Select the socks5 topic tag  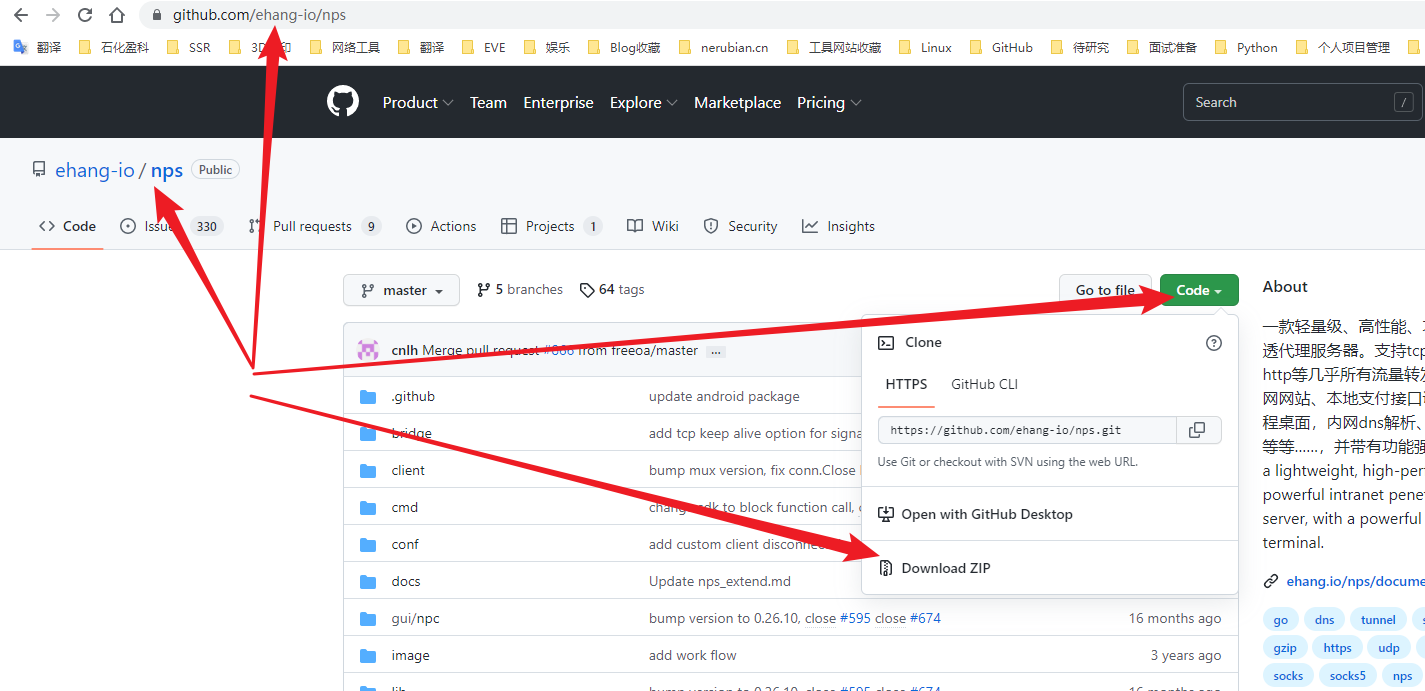[1347, 676]
